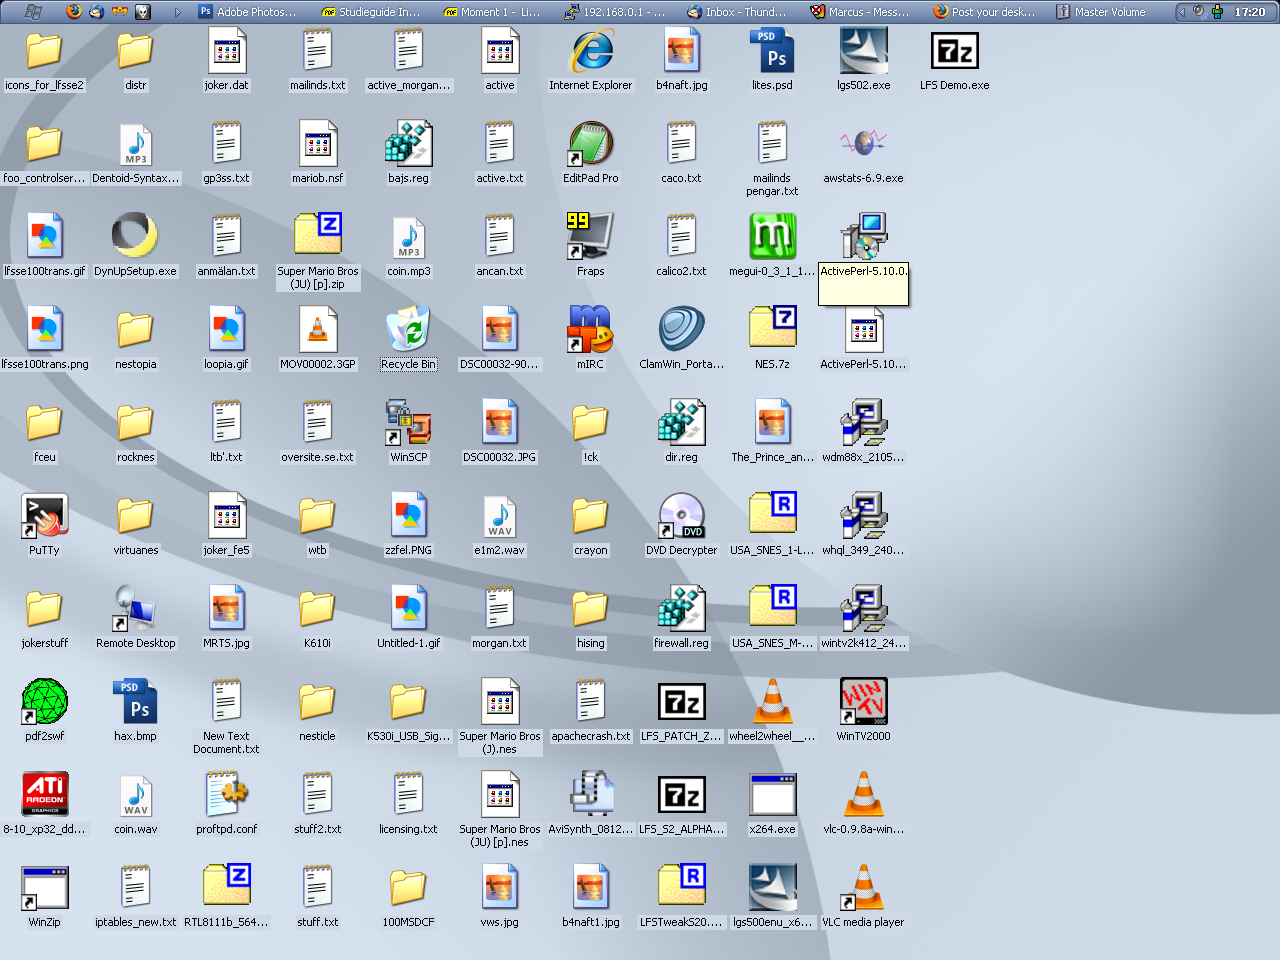This screenshot has width=1280, height=960.
Task: Open the rocknes folder
Action: click(x=135, y=423)
